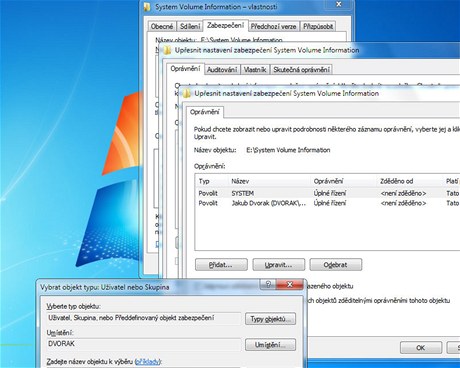This screenshot has width=460, height=368.
Task: Click the Umístění... button
Action: (270, 345)
